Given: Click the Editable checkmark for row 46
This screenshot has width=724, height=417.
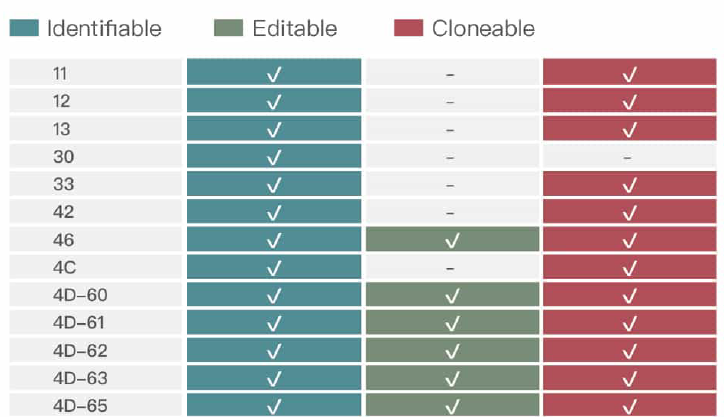Looking at the screenshot, I should (x=452, y=240).
